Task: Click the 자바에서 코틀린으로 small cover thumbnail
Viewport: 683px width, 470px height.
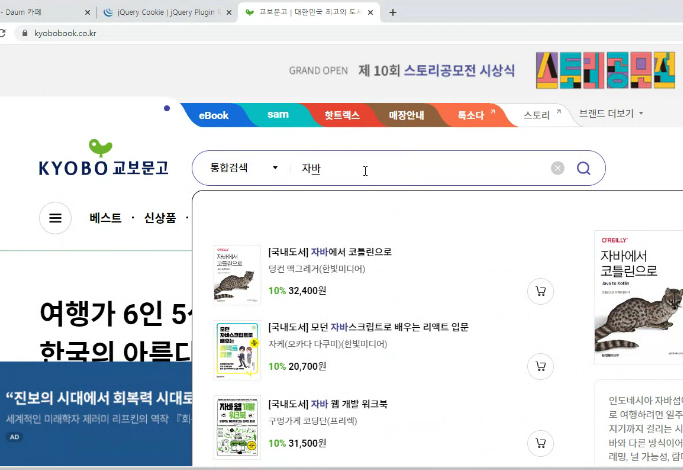Action: pos(237,275)
